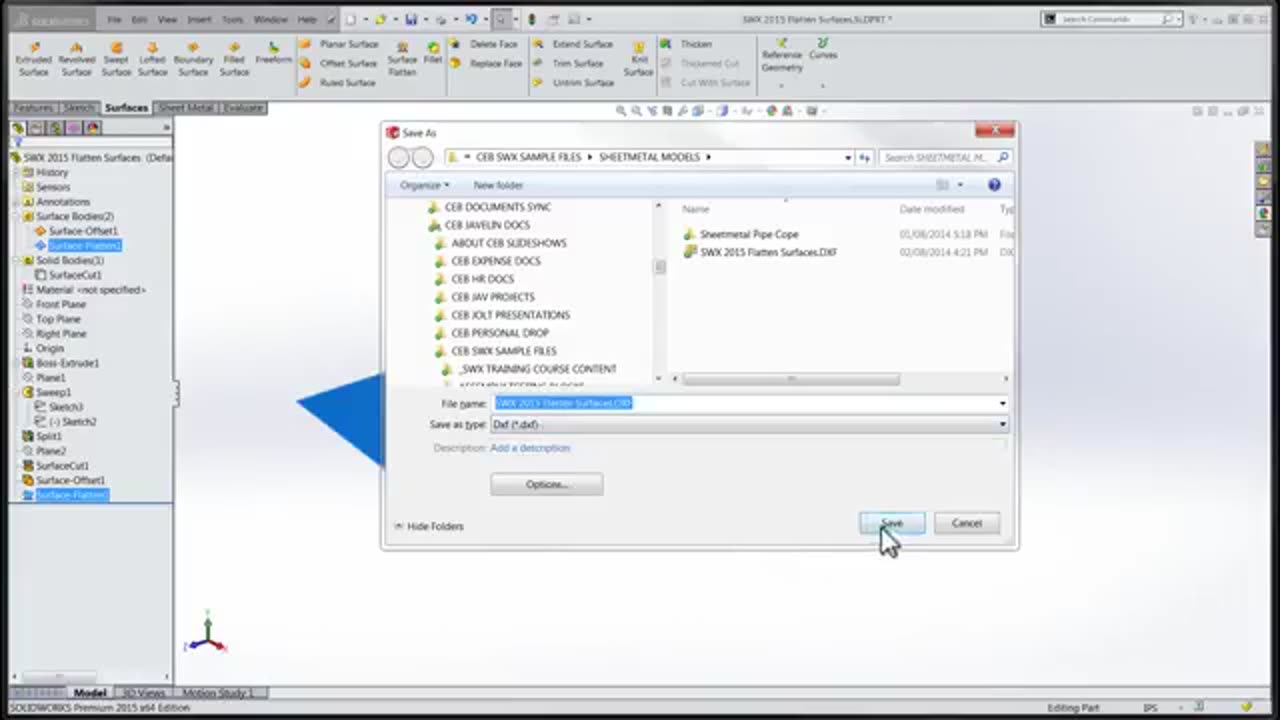The width and height of the screenshot is (1280, 720).
Task: Switch to the Features tab
Action: pyautogui.click(x=33, y=107)
